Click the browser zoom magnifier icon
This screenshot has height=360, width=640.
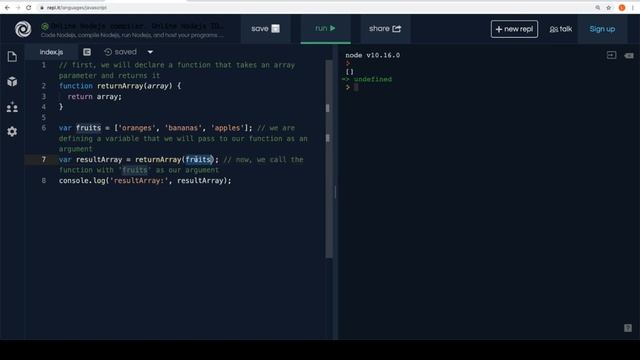(598, 7)
